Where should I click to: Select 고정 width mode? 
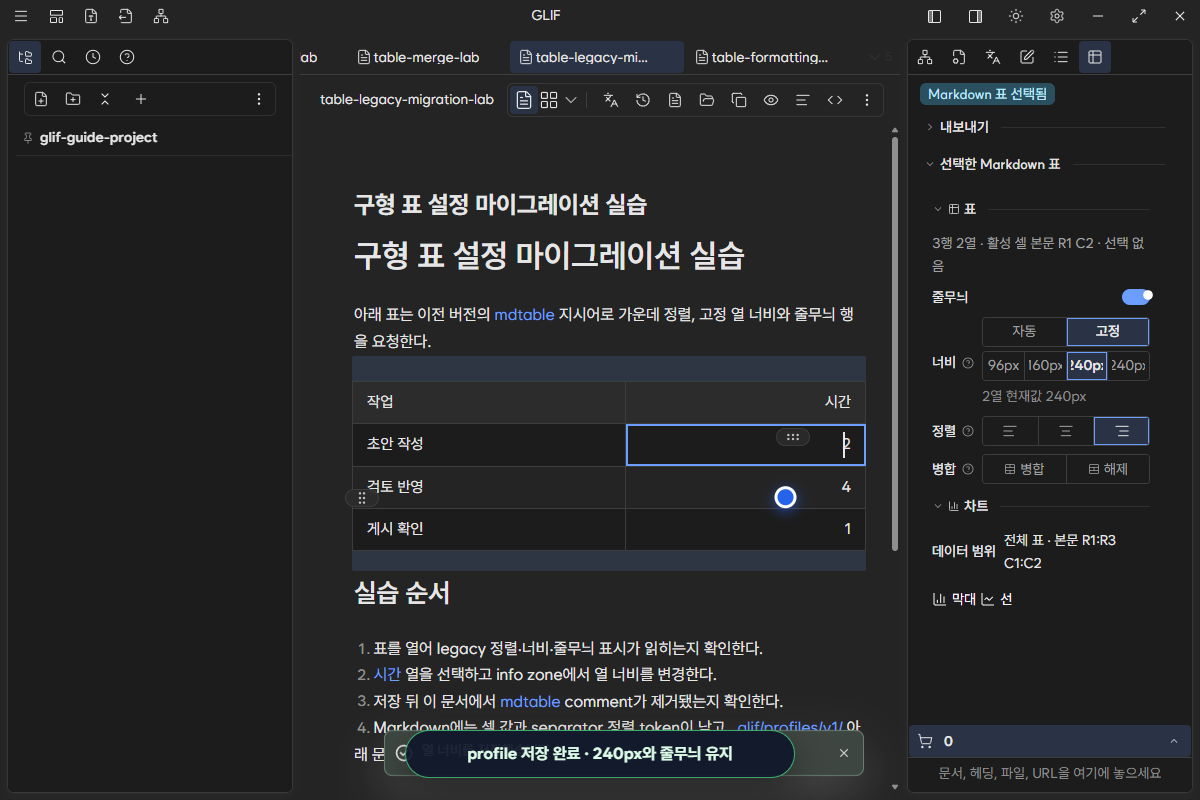pyautogui.click(x=1108, y=331)
